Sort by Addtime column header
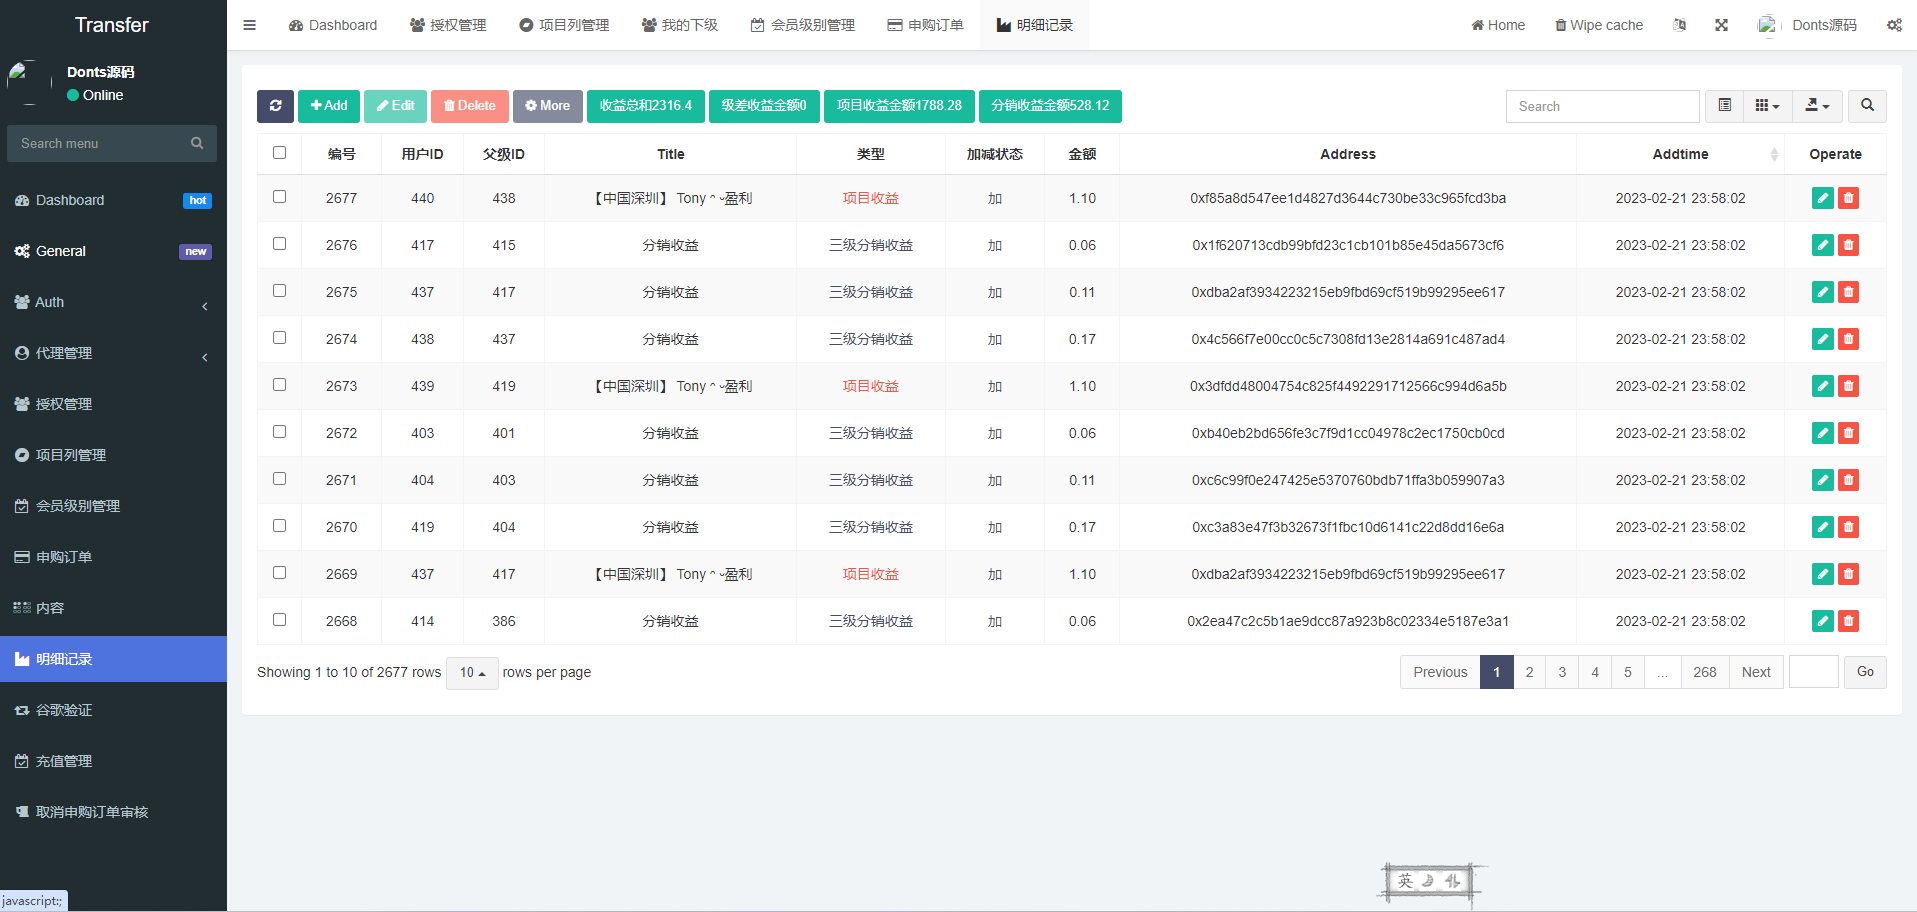The width and height of the screenshot is (1917, 912). click(x=1680, y=154)
